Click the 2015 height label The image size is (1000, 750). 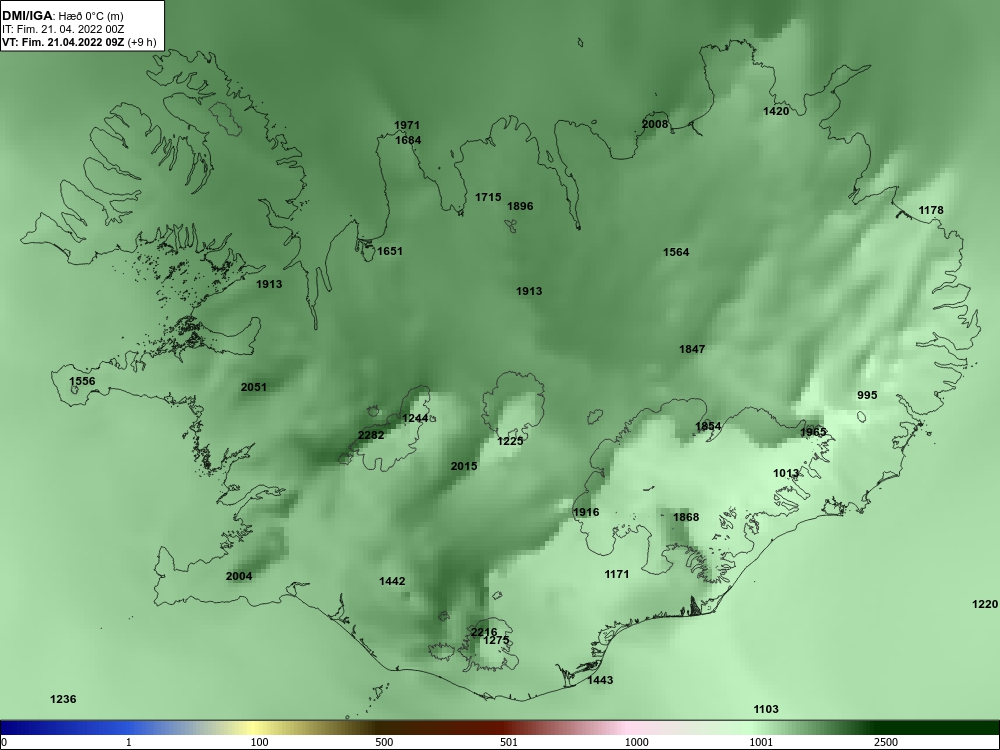[464, 467]
